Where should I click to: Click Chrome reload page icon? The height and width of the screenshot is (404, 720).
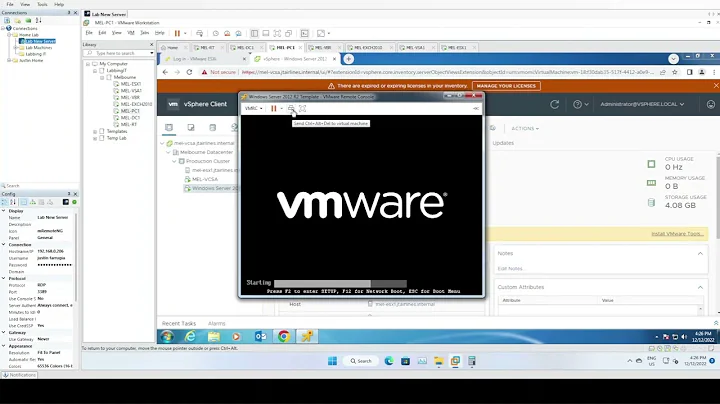point(189,72)
